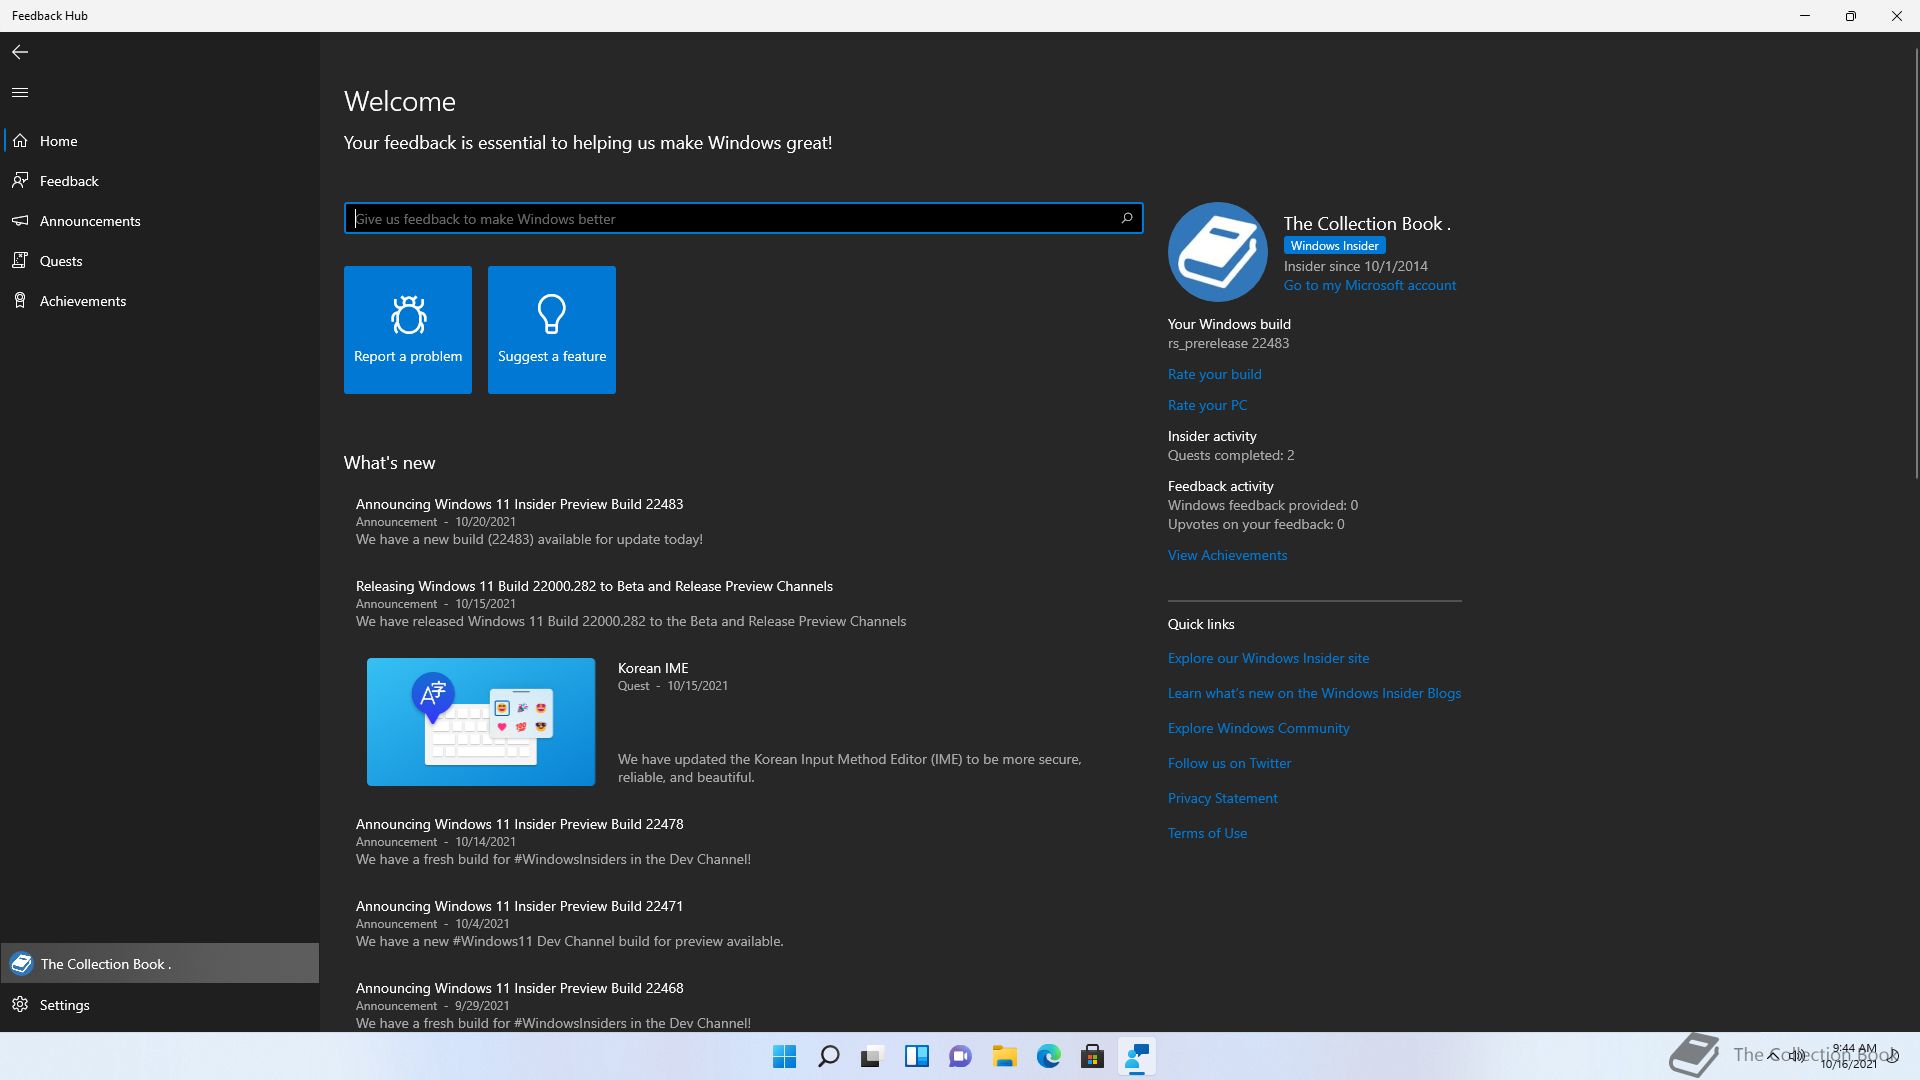Open The Collection Book account entry in sidebar
The image size is (1920, 1080).
(x=160, y=963)
